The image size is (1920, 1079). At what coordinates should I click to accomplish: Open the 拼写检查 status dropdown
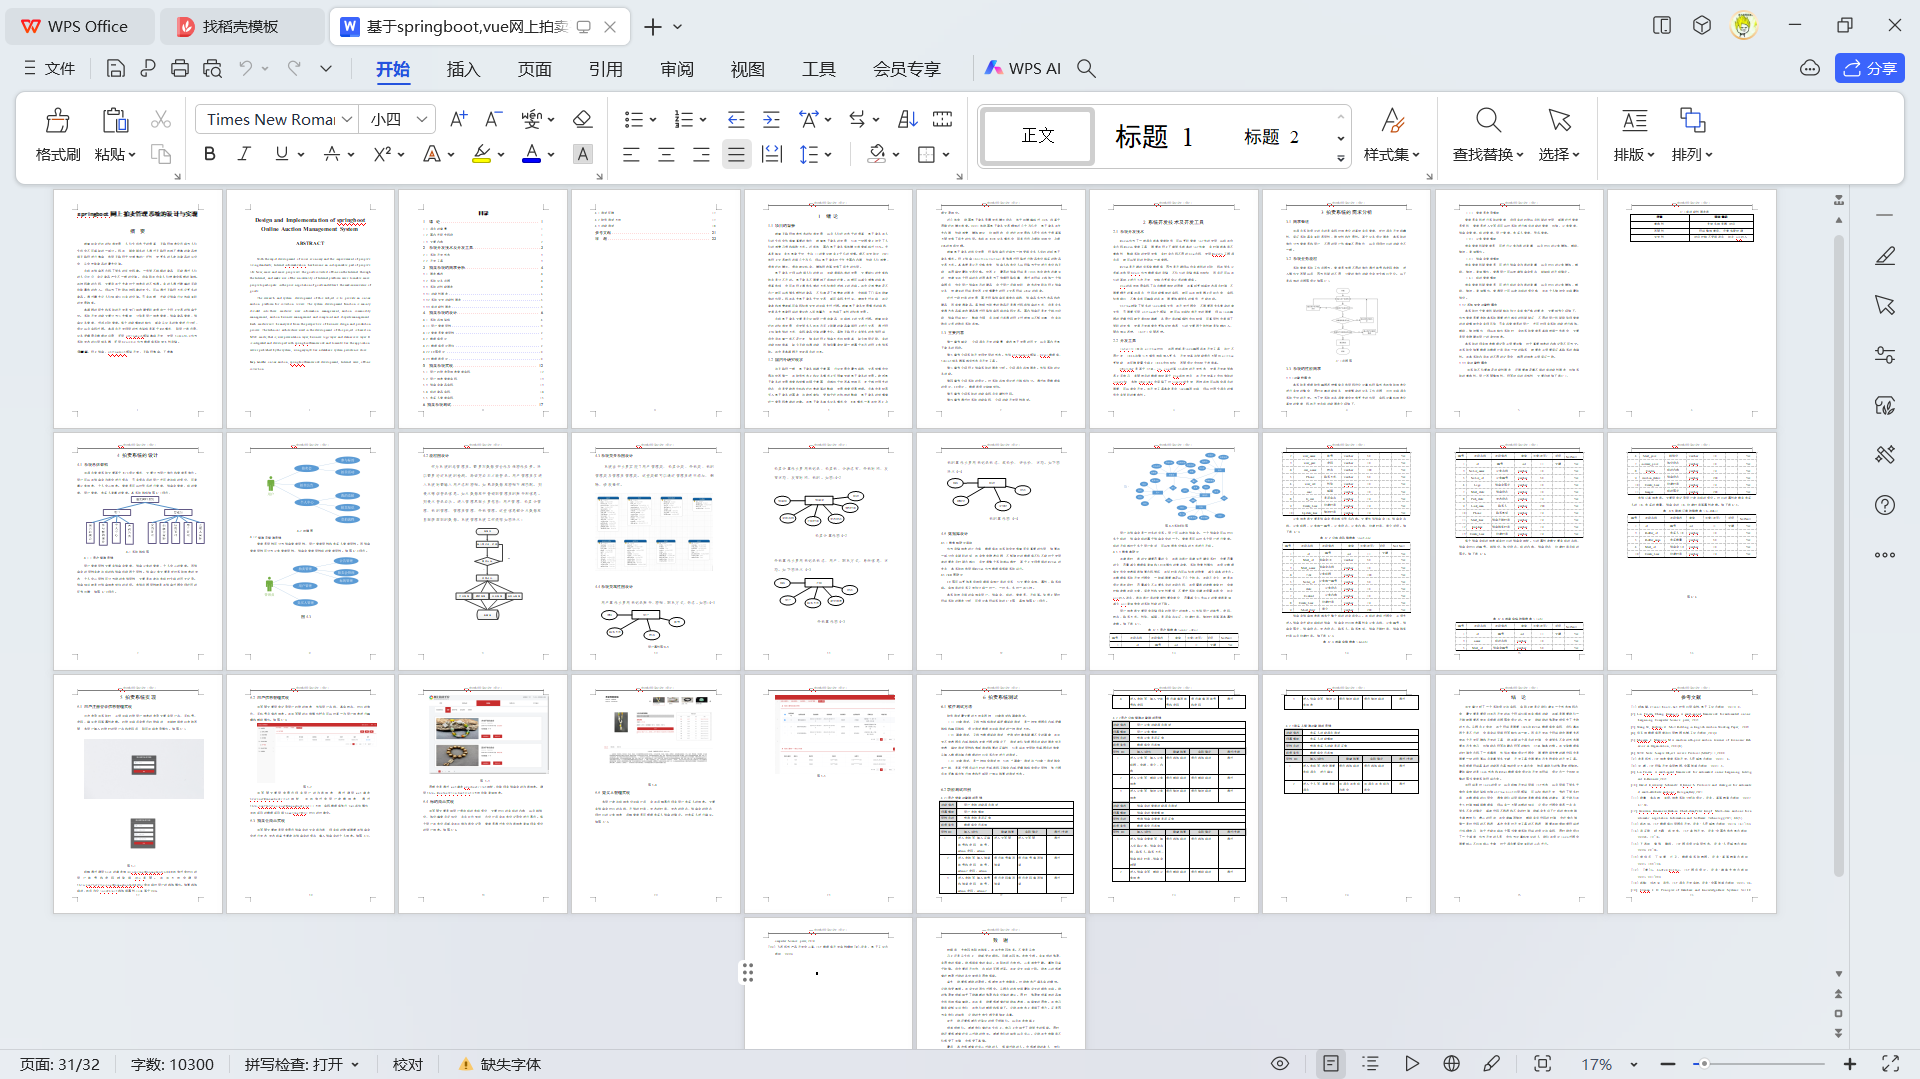click(301, 1064)
